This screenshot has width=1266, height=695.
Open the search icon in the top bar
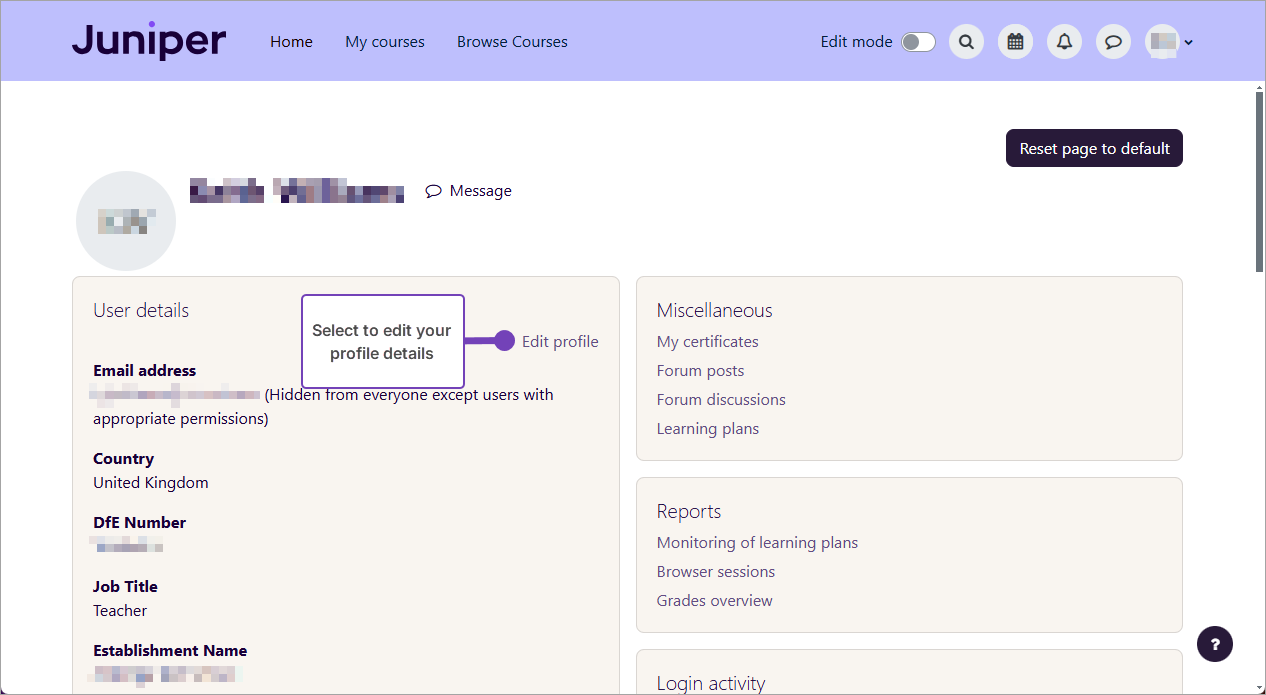(x=966, y=41)
